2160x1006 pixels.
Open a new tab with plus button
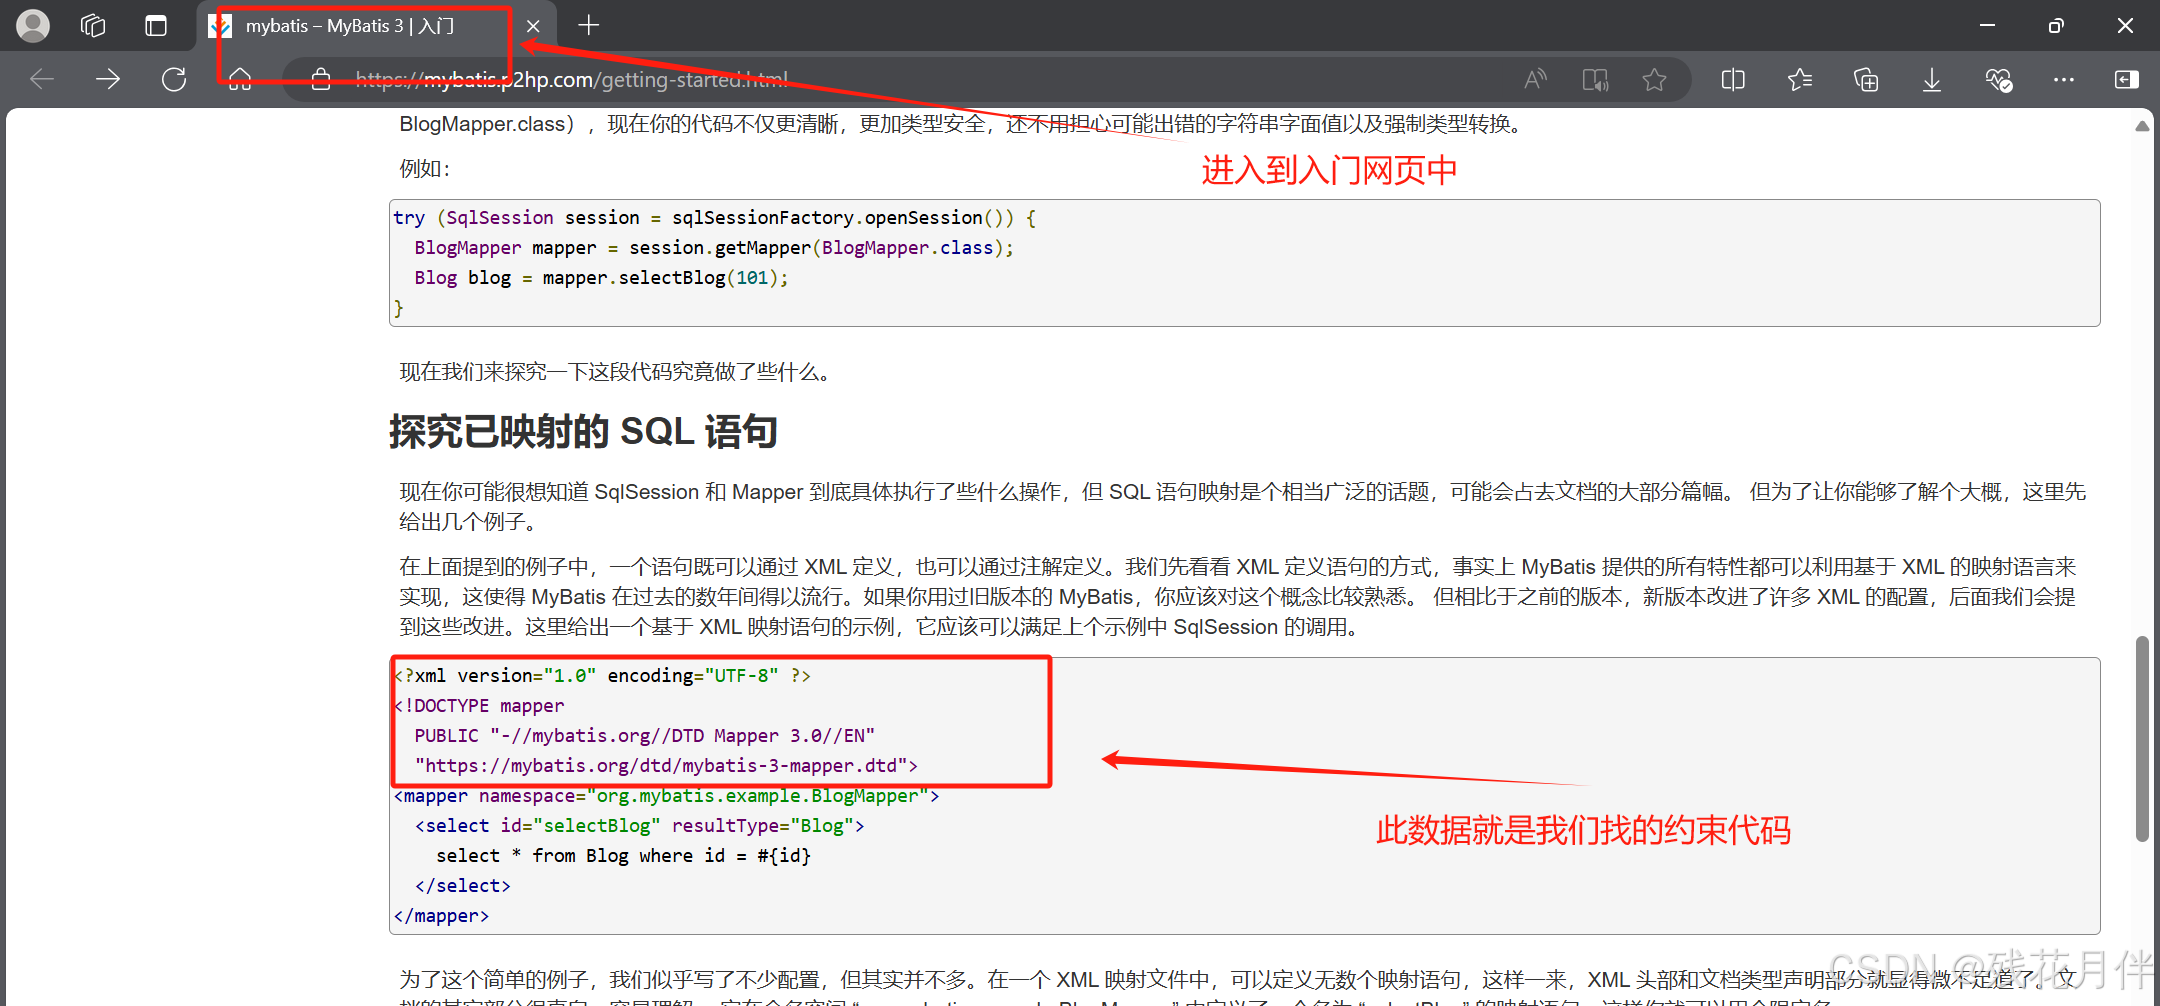point(589,25)
